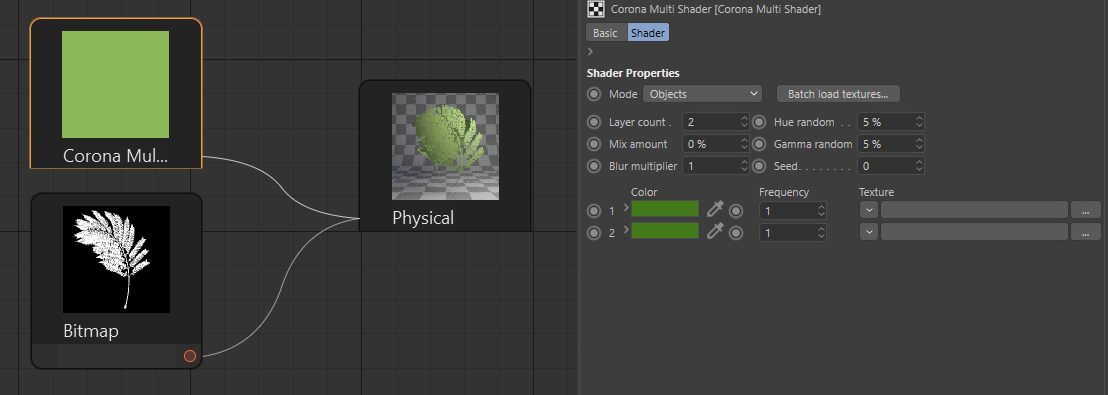The height and width of the screenshot is (395, 1108).
Task: Click the texture path bar in row 1
Action: click(x=974, y=210)
